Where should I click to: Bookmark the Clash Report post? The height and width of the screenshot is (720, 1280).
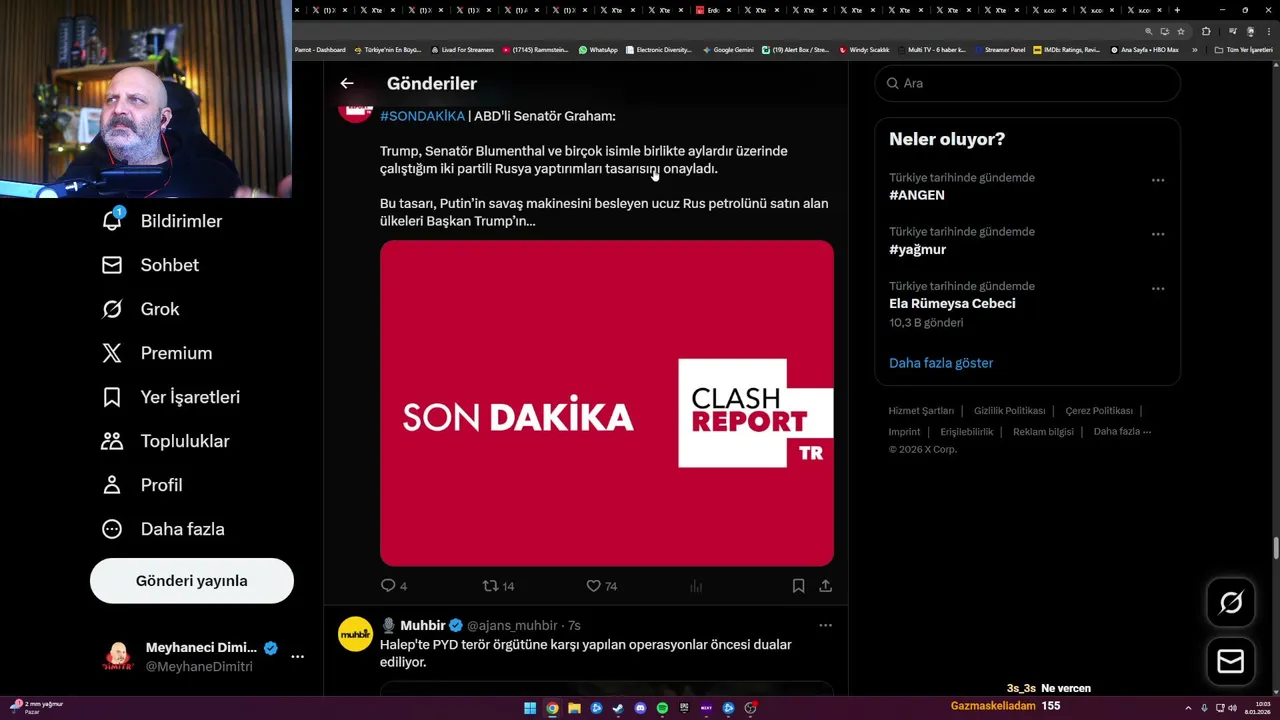pos(798,586)
